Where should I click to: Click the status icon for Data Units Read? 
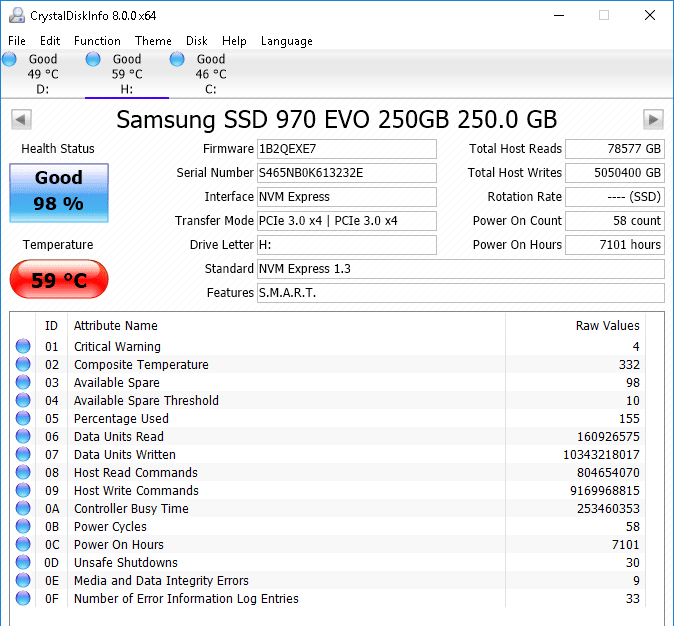(23, 436)
